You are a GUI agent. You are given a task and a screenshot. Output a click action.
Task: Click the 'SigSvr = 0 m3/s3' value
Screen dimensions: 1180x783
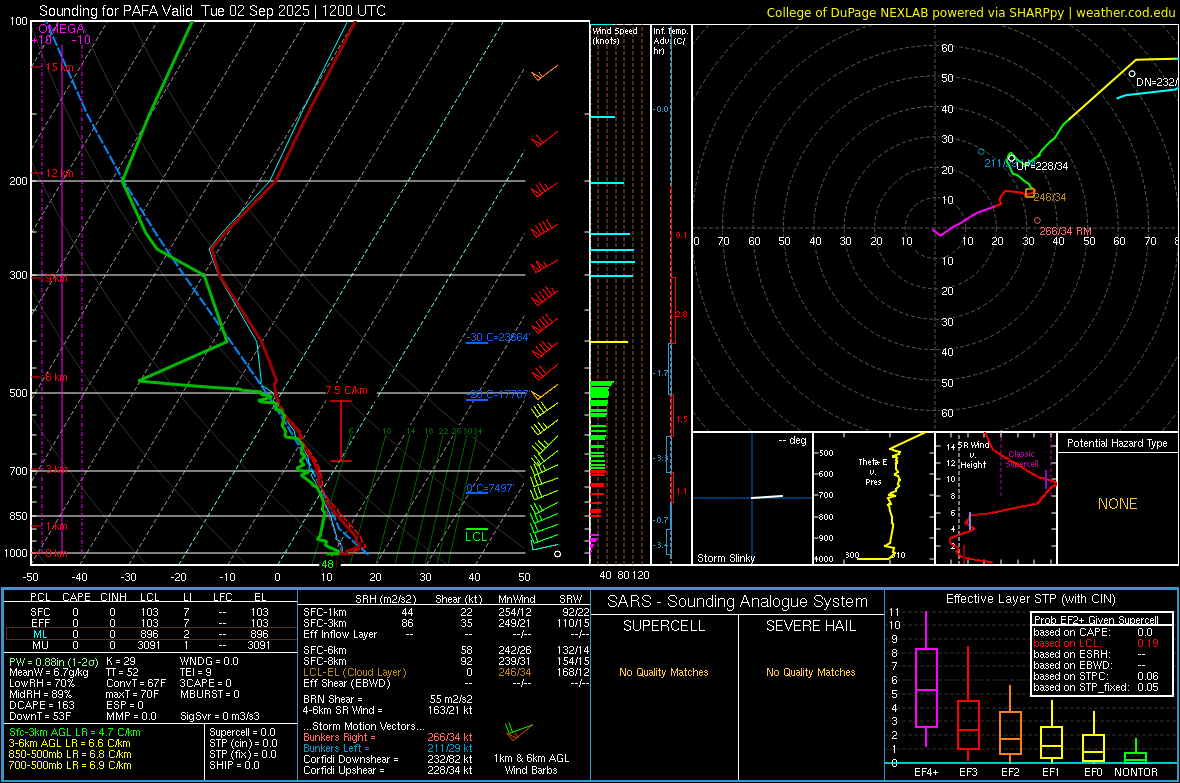coord(220,716)
